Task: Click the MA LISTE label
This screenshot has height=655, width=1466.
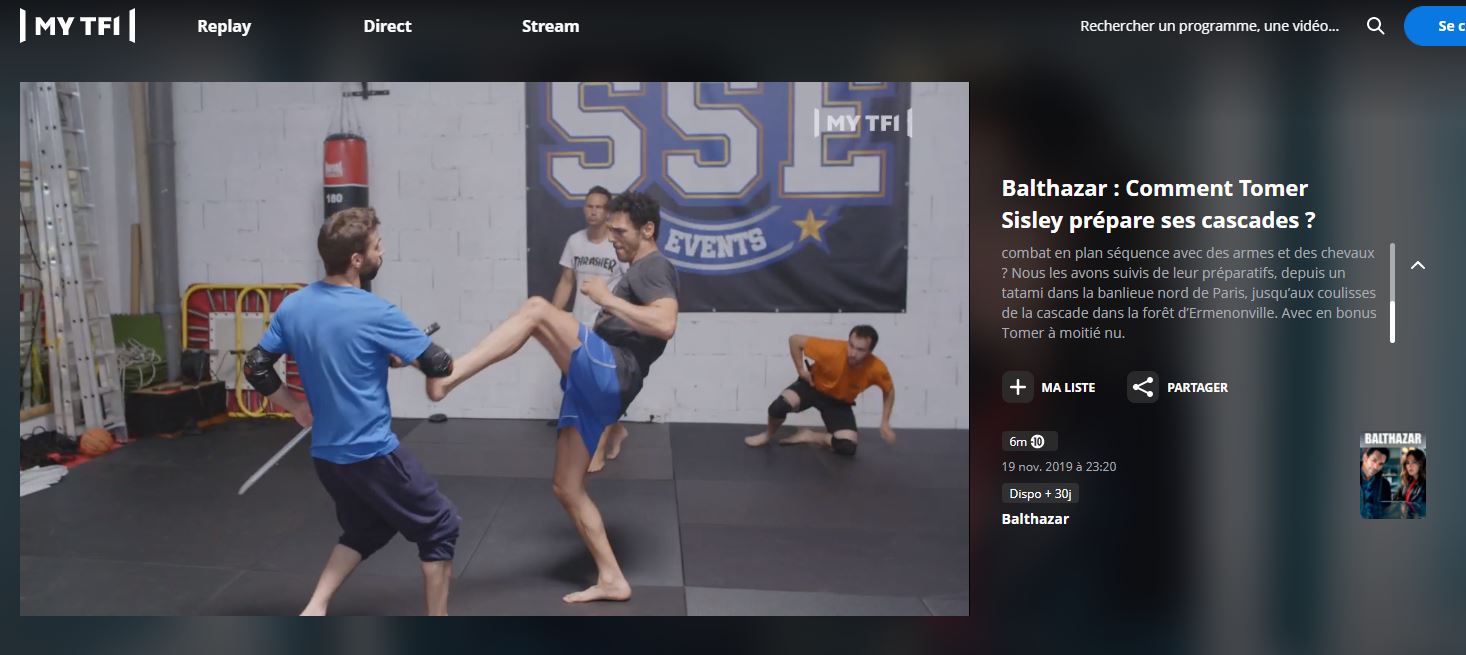Action: (1068, 388)
